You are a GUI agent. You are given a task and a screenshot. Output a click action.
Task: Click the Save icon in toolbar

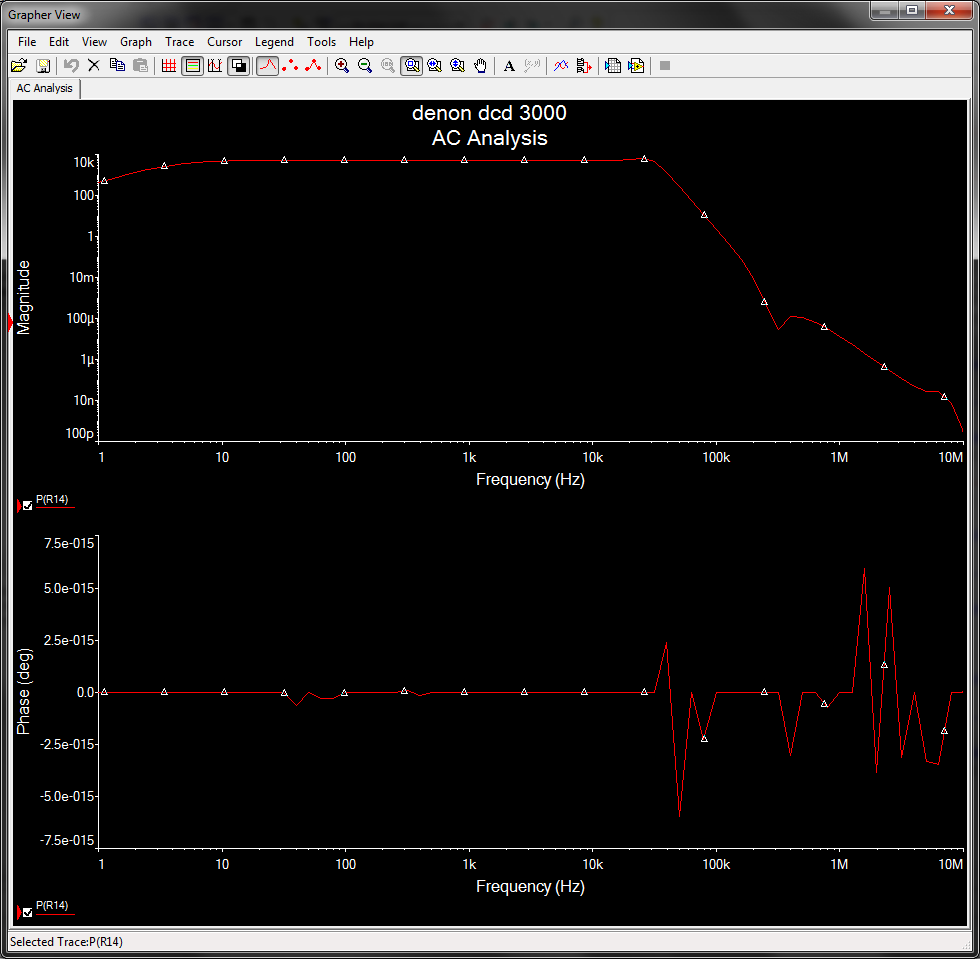43,66
